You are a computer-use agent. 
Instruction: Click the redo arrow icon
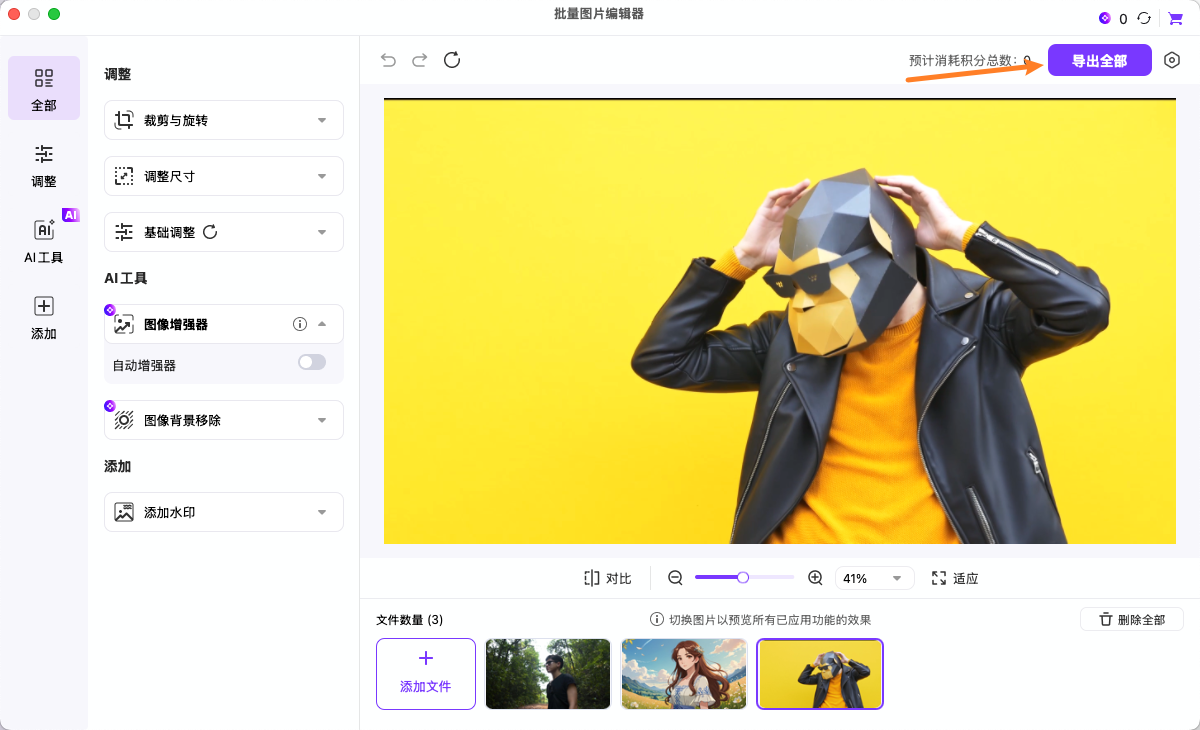pos(420,60)
